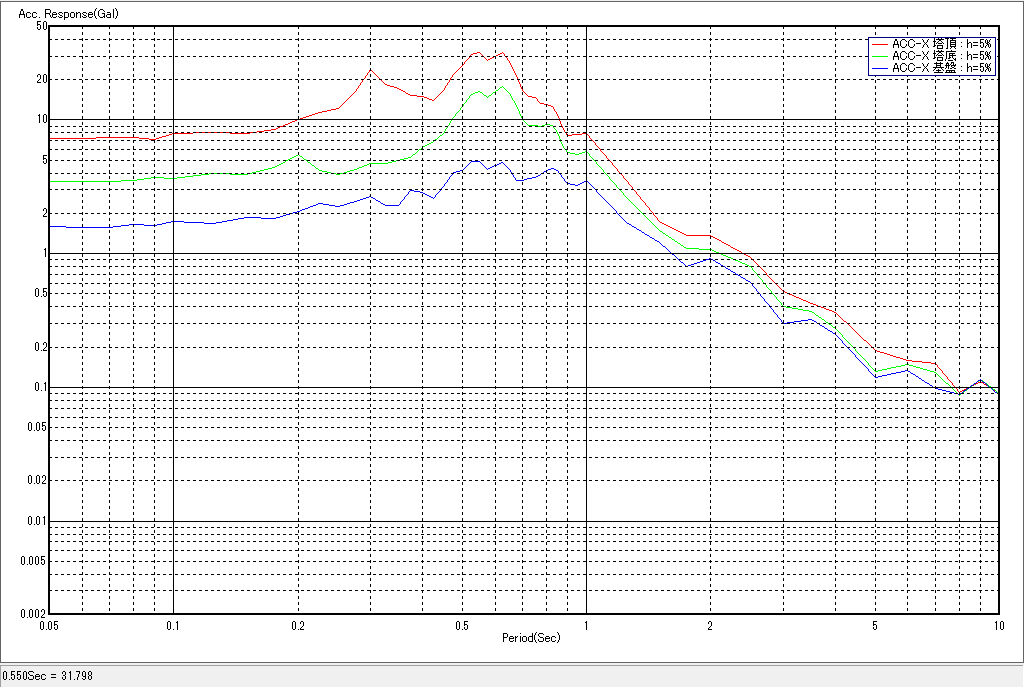The image size is (1024, 688).
Task: Click the x-axis tick label 0.2
Action: [x=297, y=625]
